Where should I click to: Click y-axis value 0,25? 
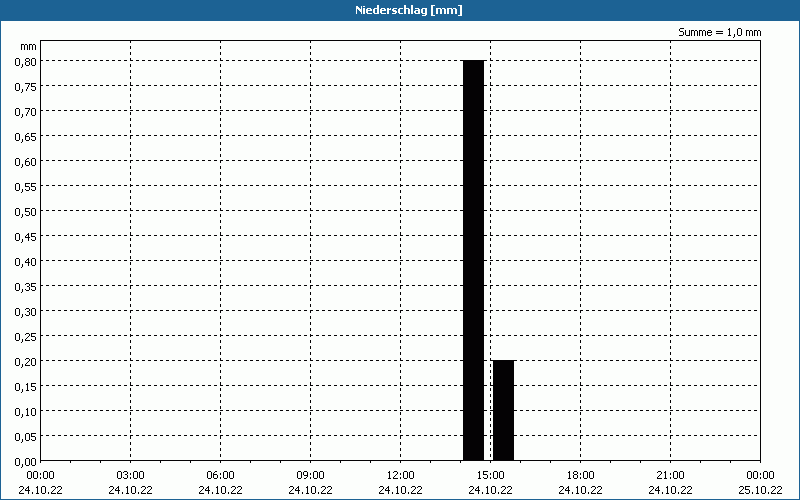26,337
